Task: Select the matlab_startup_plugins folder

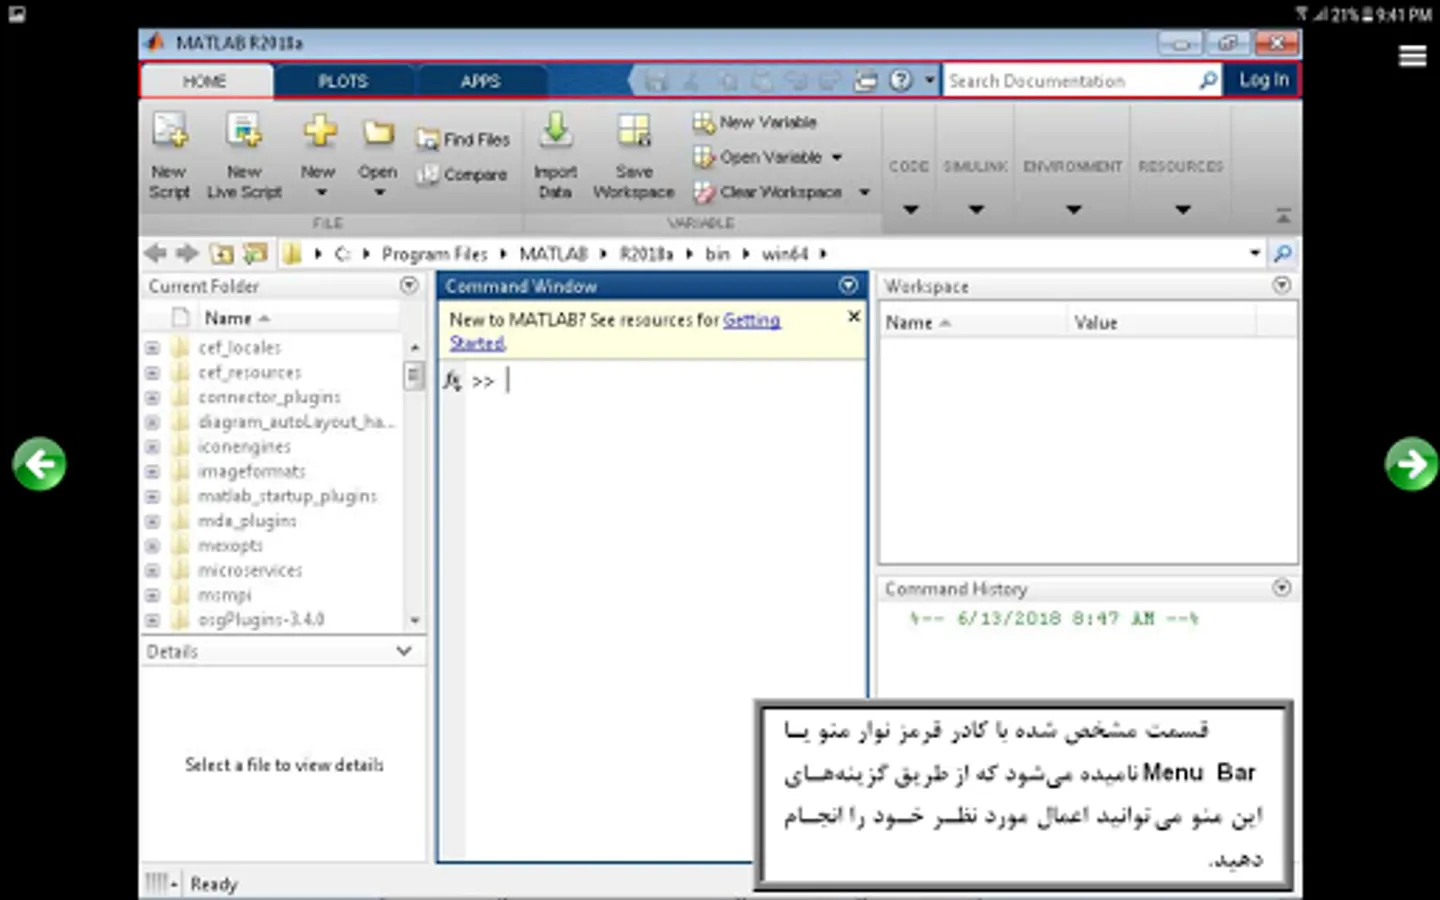Action: pyautogui.click(x=287, y=496)
